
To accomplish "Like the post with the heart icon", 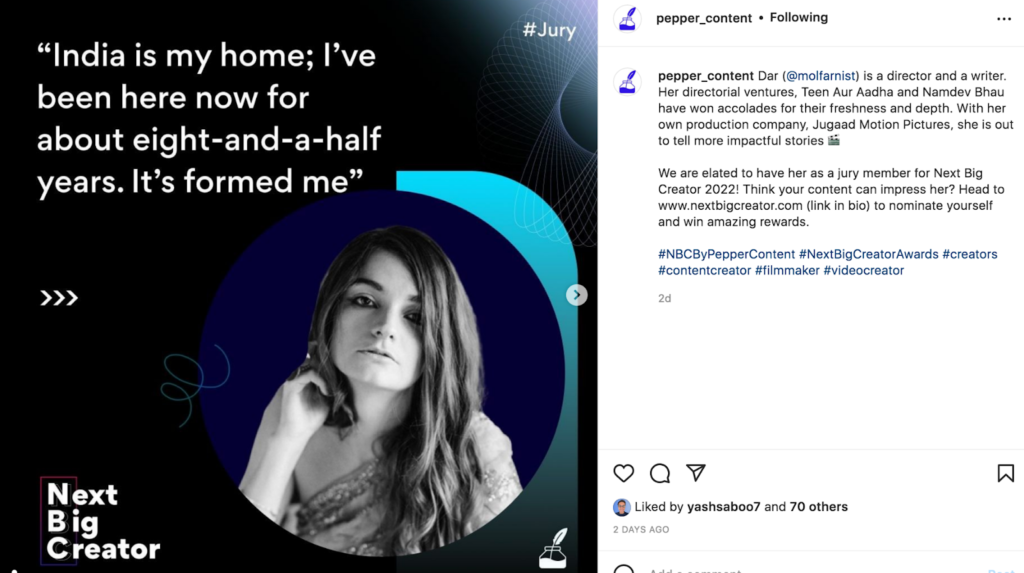I will pos(623,473).
